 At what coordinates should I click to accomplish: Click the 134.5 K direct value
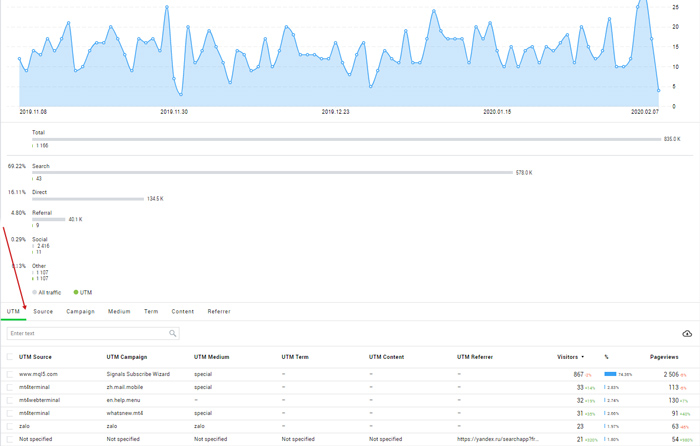click(155, 199)
